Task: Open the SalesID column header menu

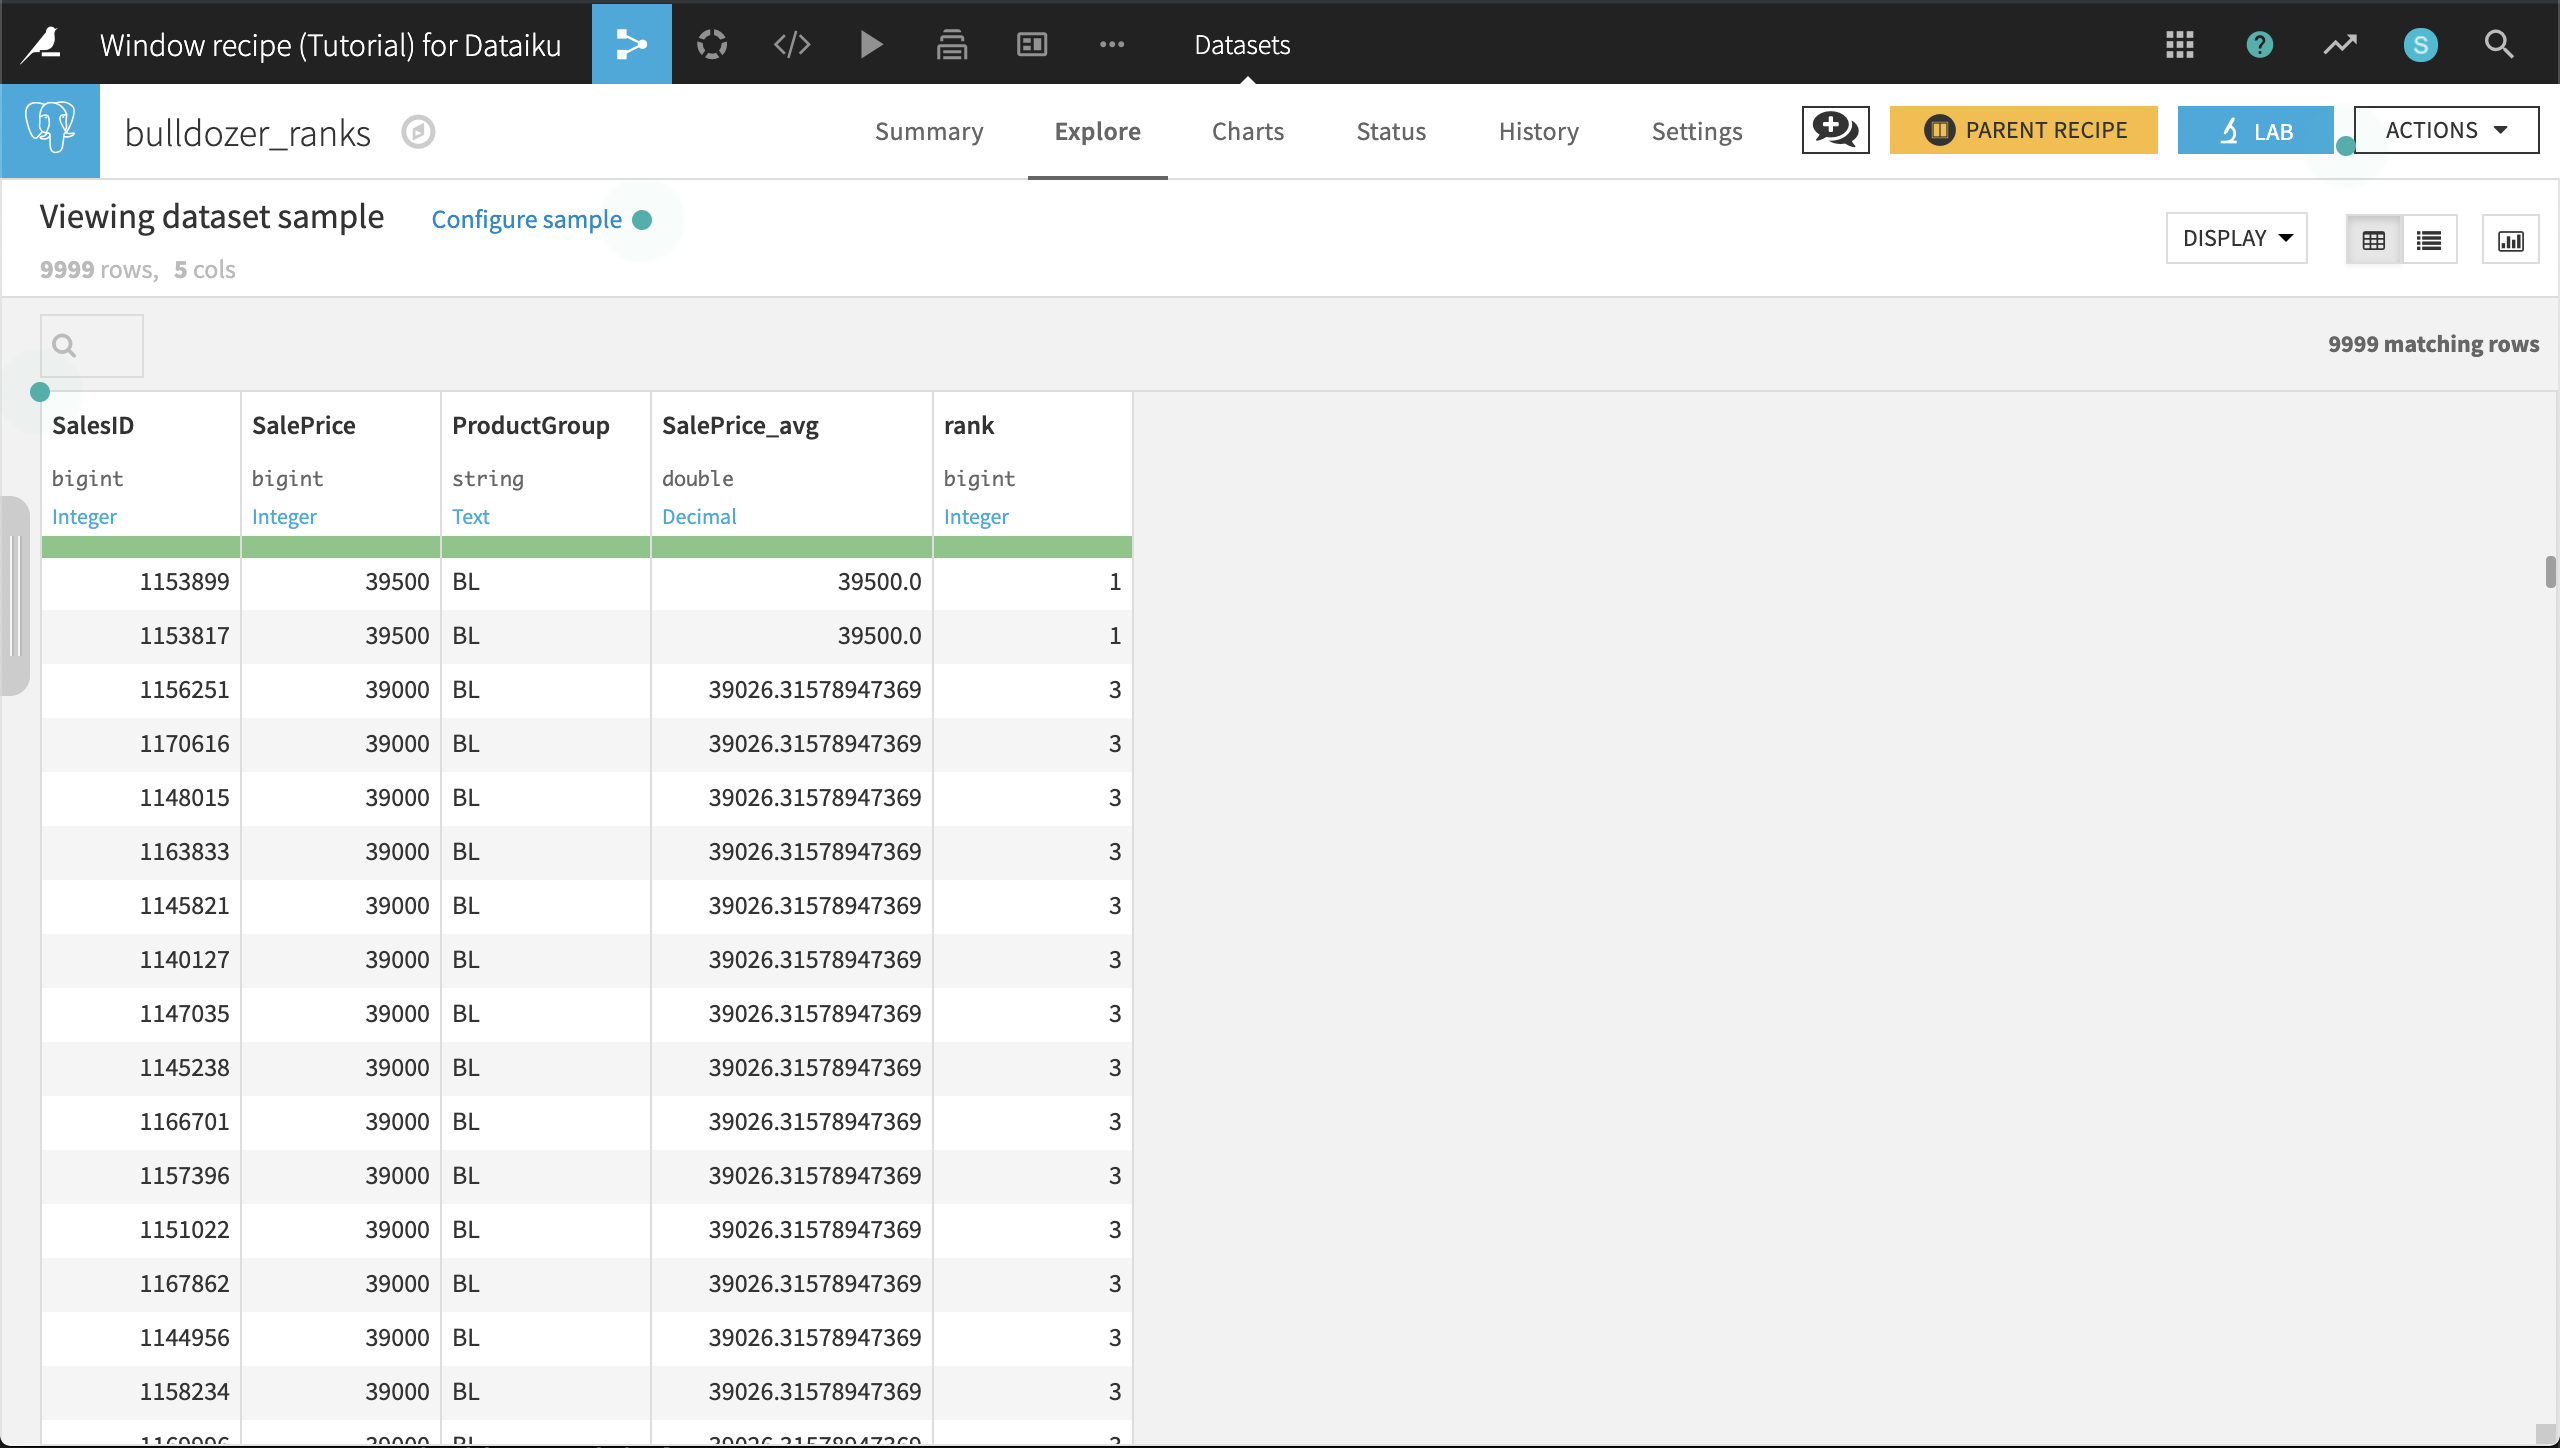Action: tap(93, 425)
